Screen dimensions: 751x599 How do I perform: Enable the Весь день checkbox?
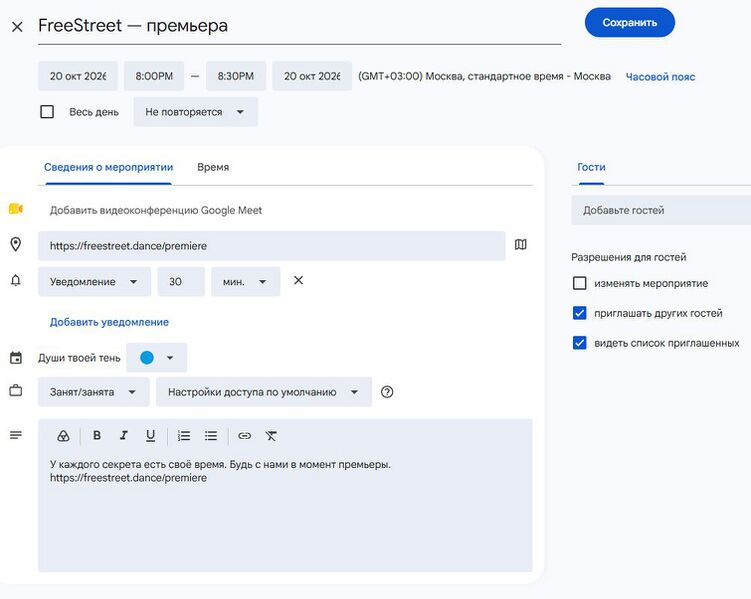(x=47, y=112)
